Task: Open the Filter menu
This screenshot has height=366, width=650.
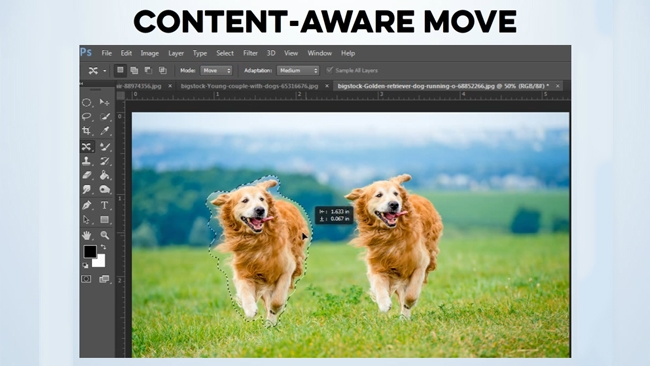Action: [250, 53]
